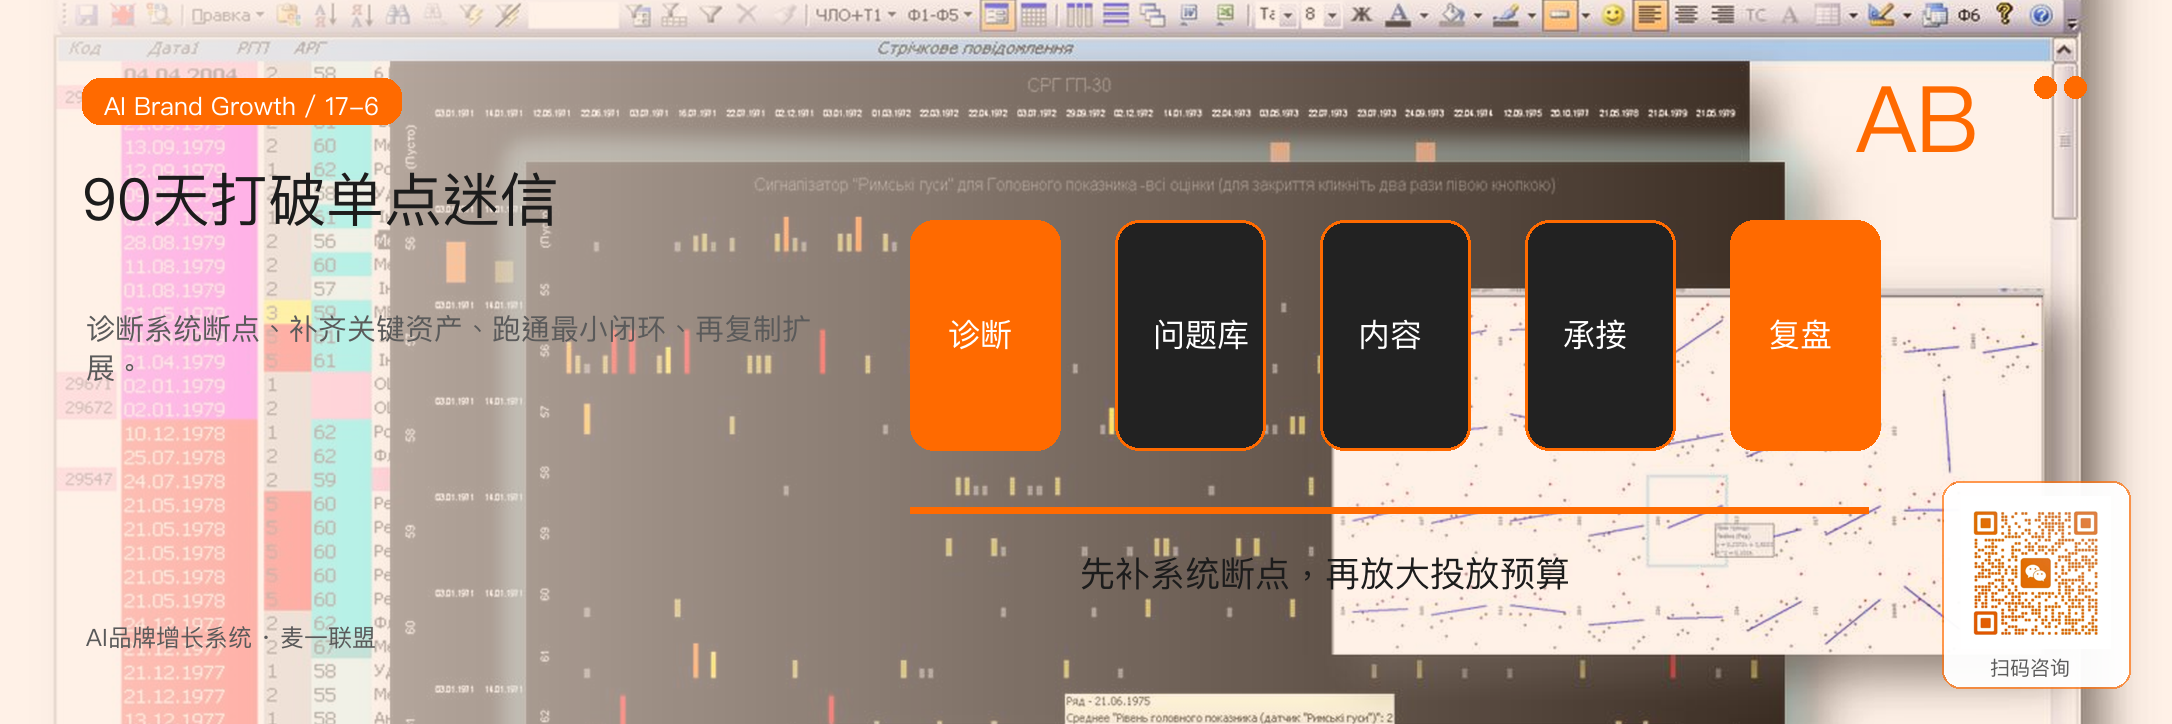The image size is (2172, 724).
Task: Switch to datasheet grid view icon
Action: 1033,14
